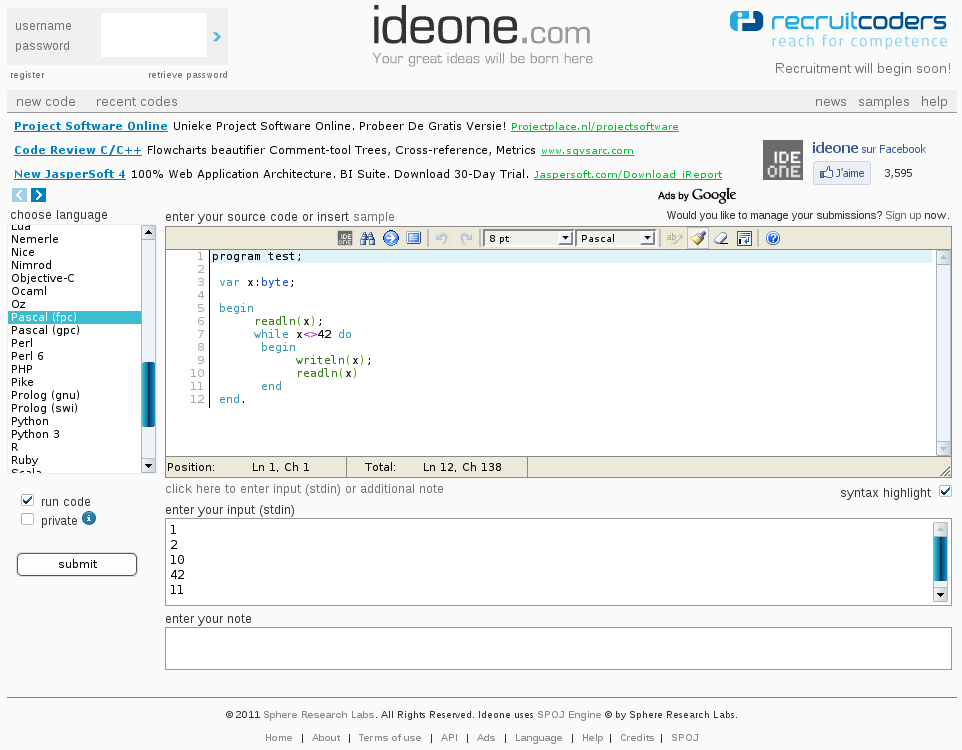The width and height of the screenshot is (962, 750).
Task: Click the brush highlight icon in toolbar
Action: [698, 238]
